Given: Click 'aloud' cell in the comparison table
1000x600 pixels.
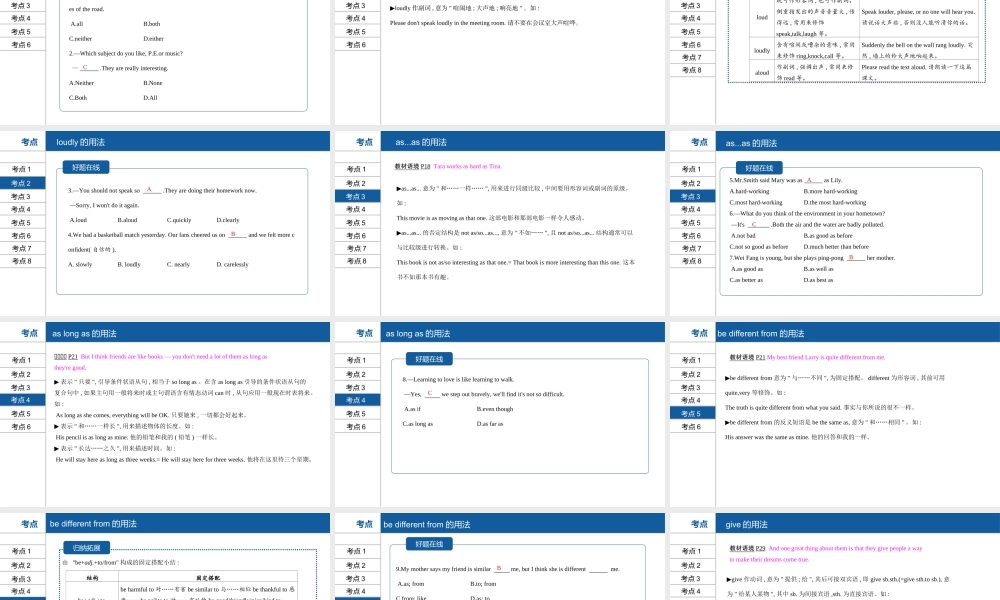Looking at the screenshot, I should (761, 73).
